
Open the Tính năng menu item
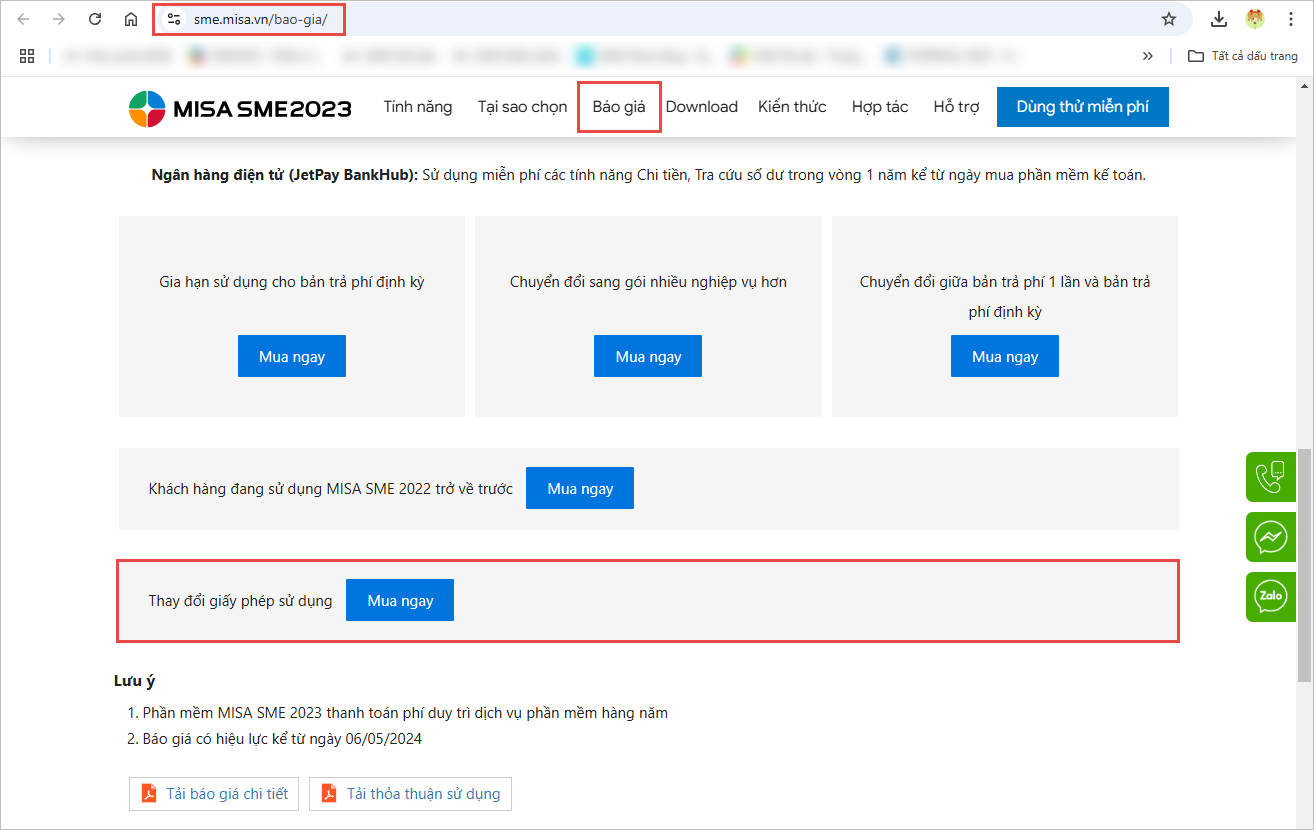point(418,107)
